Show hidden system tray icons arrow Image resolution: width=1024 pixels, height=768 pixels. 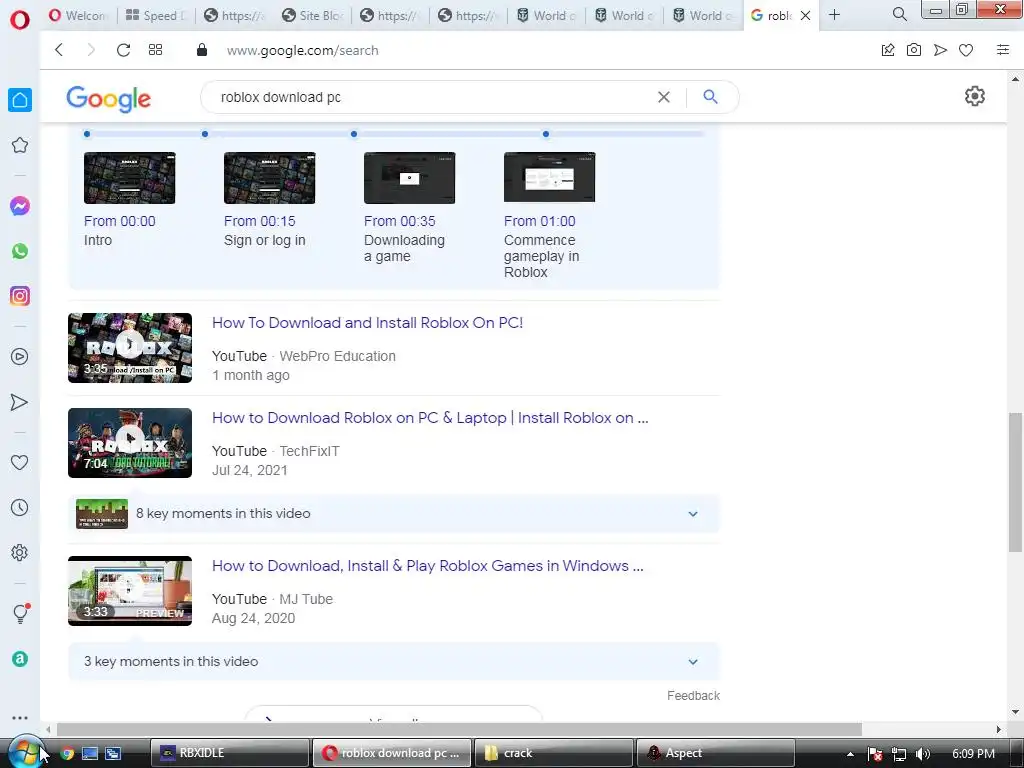[850, 754]
